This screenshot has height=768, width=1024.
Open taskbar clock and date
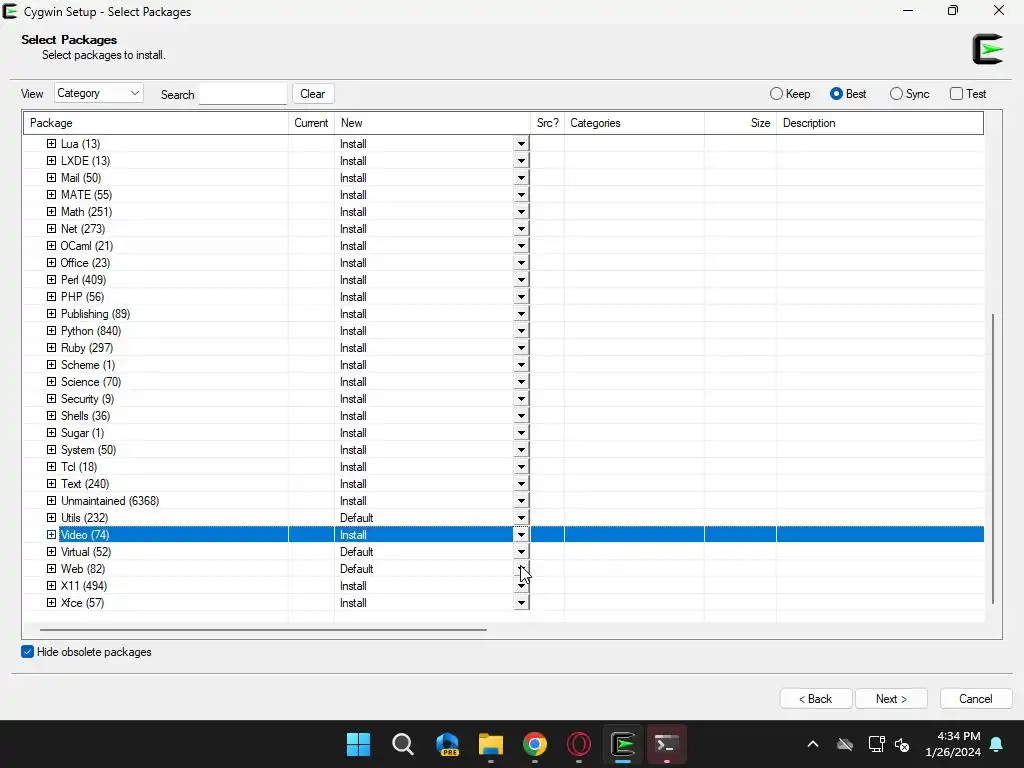(953, 744)
